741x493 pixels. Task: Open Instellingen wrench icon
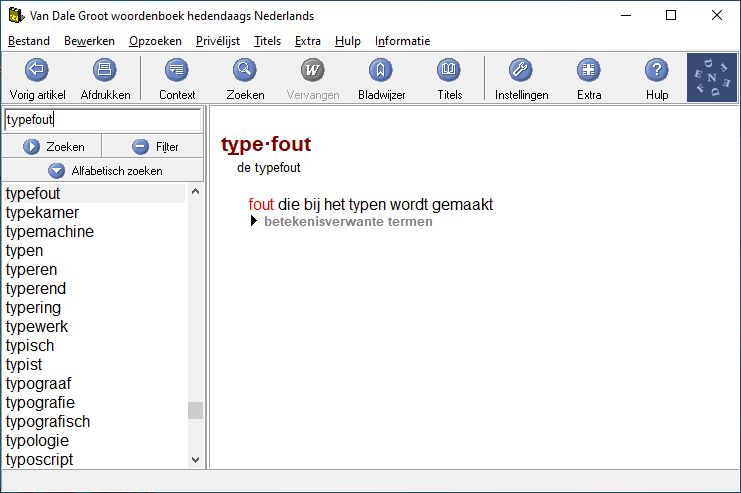[x=521, y=70]
